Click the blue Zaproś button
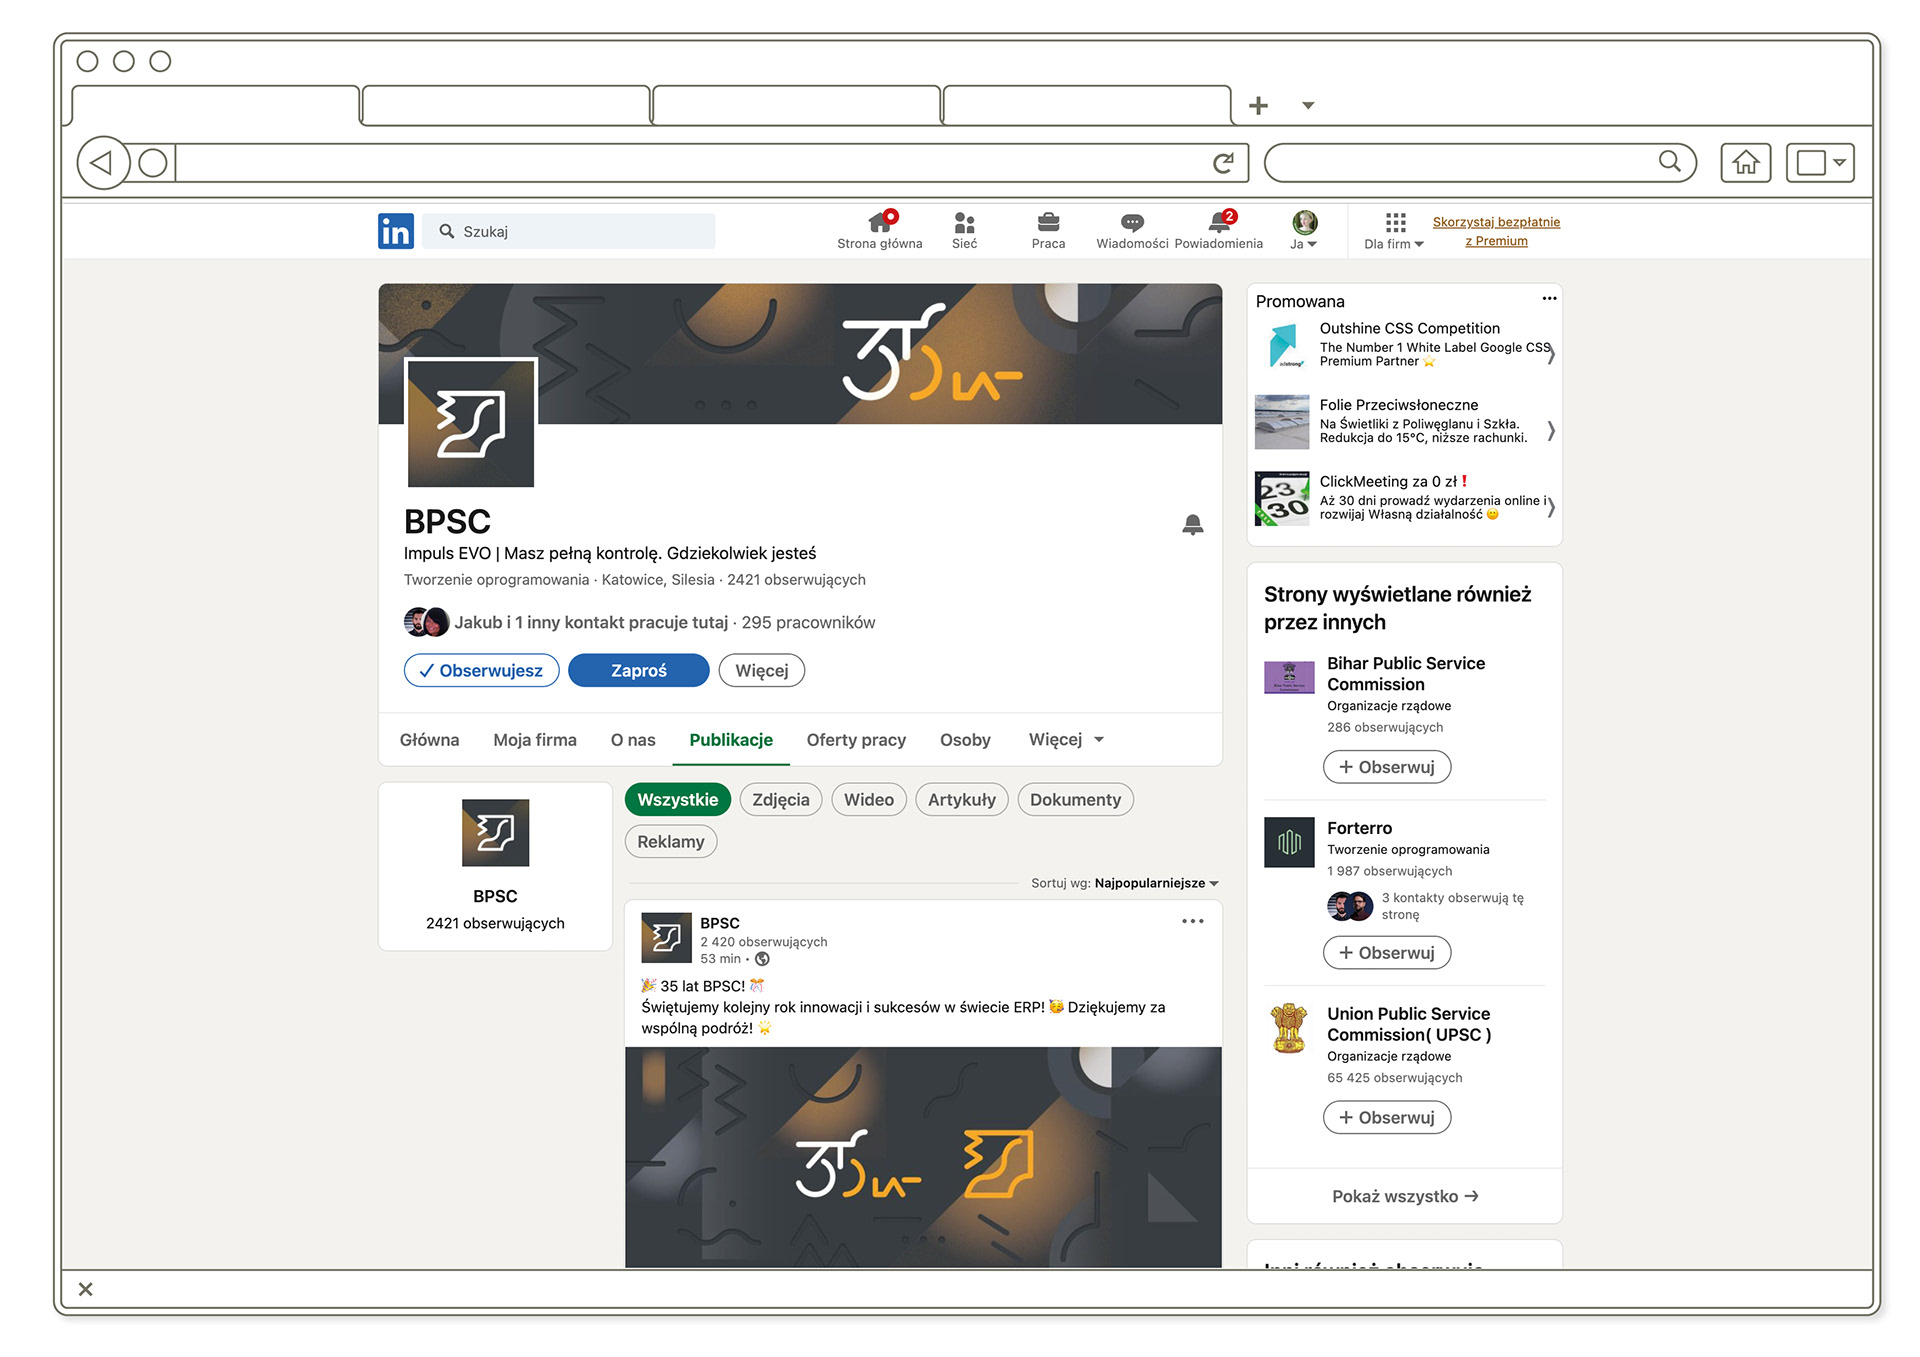Image resolution: width=1920 pixels, height=1357 pixels. pos(638,670)
